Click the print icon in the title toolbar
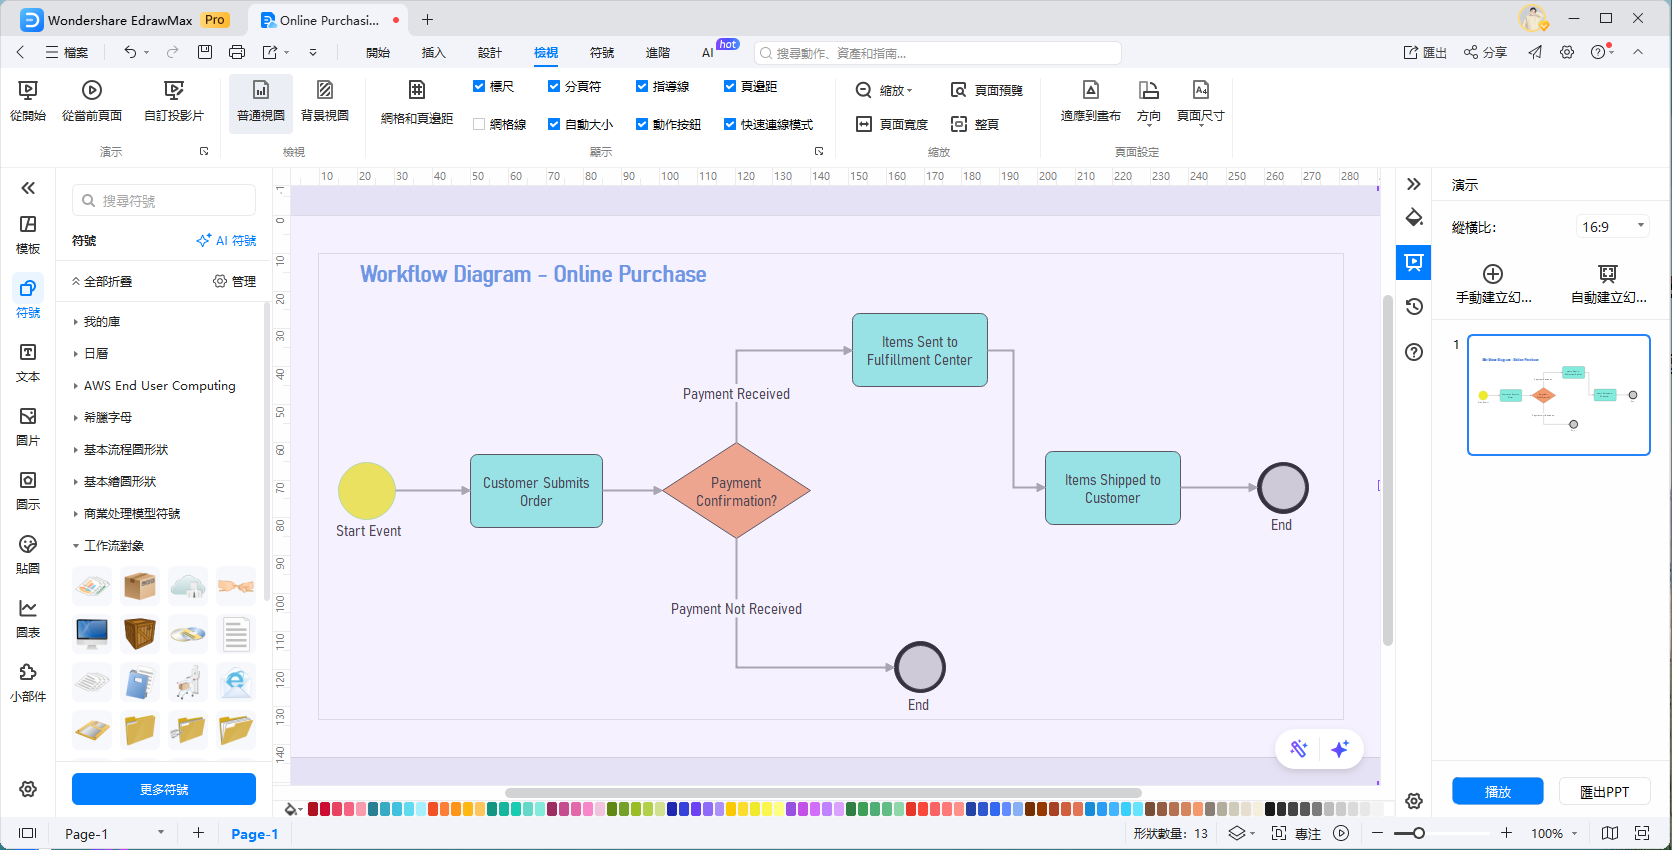1672x850 pixels. tap(237, 52)
